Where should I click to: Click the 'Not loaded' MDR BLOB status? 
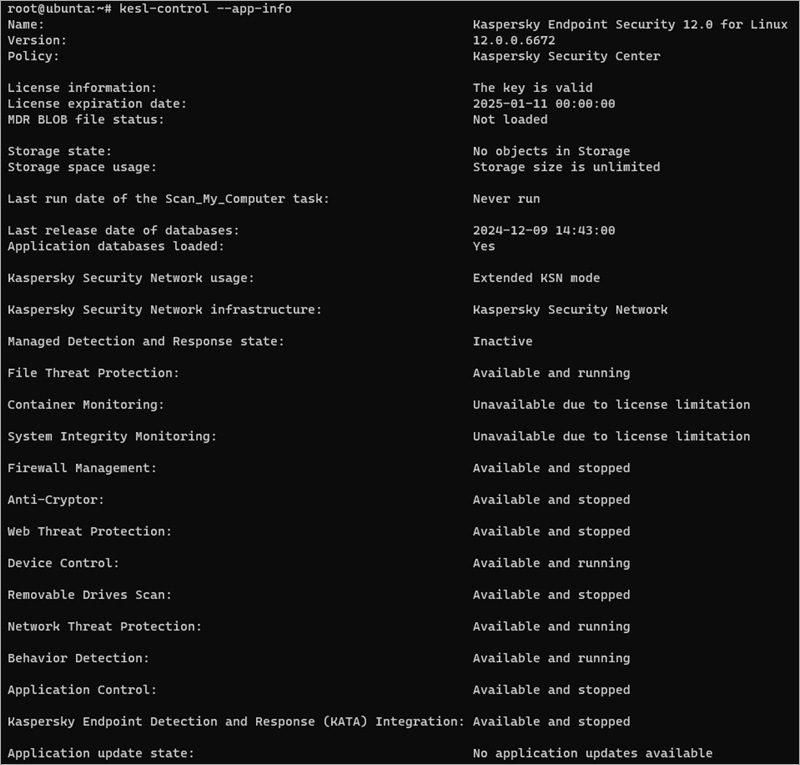[510, 120]
